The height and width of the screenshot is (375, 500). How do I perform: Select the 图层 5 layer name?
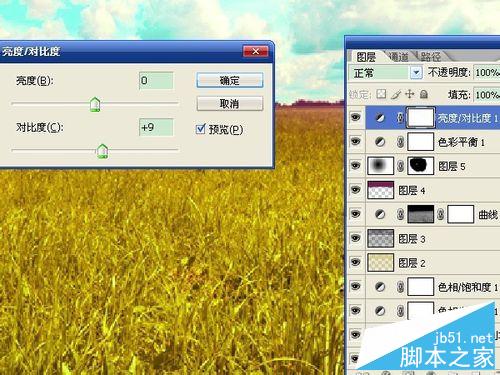[x=452, y=166]
